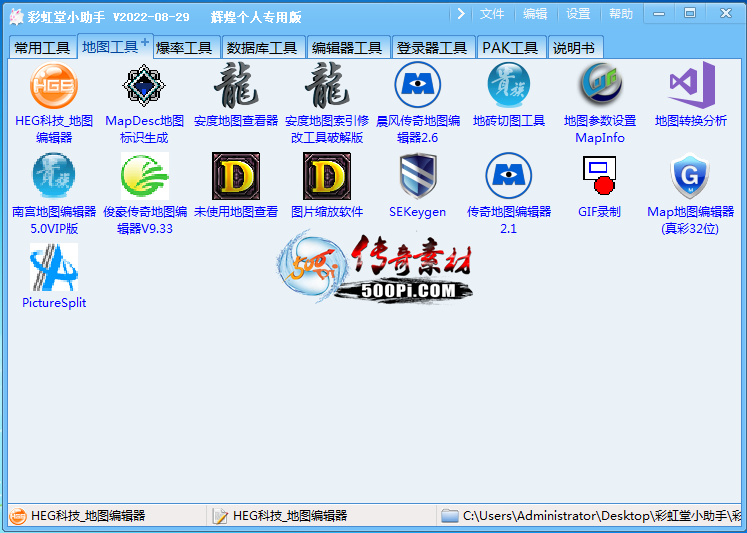Launch 图片缩放软件 D icon

click(x=327, y=176)
